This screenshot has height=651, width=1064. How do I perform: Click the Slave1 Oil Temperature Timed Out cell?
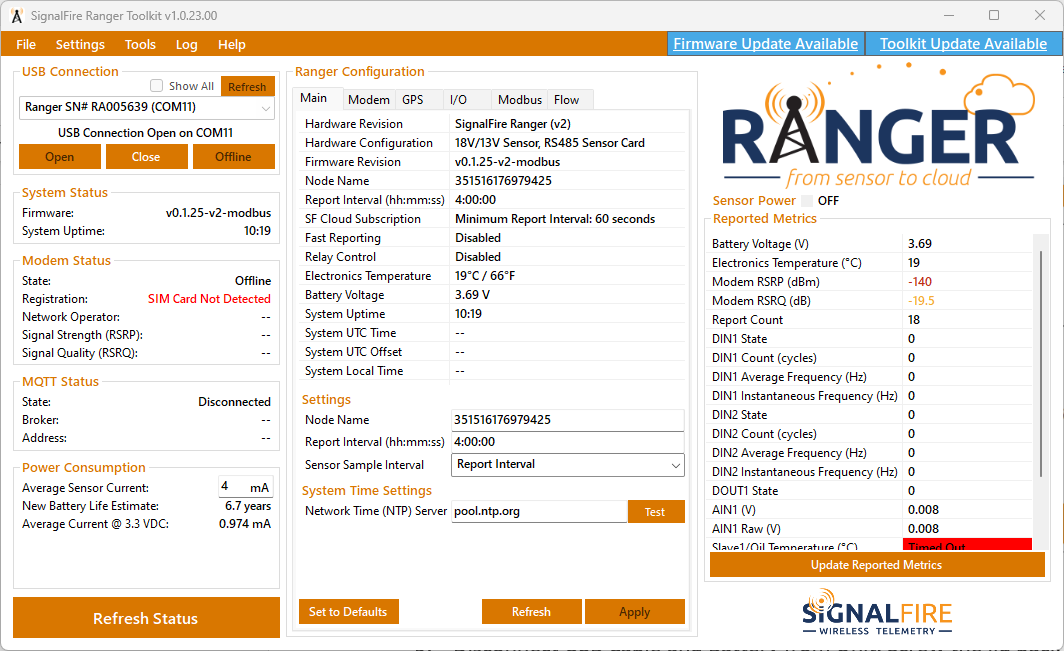[967, 545]
